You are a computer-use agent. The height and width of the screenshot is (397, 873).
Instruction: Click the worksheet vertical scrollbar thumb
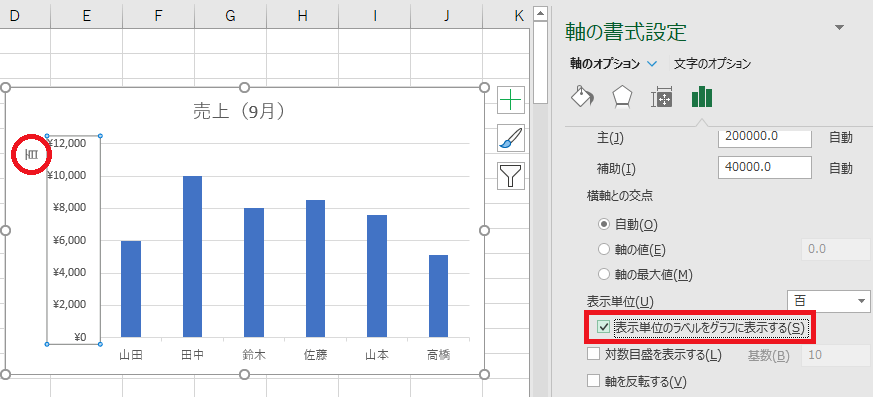click(x=541, y=62)
